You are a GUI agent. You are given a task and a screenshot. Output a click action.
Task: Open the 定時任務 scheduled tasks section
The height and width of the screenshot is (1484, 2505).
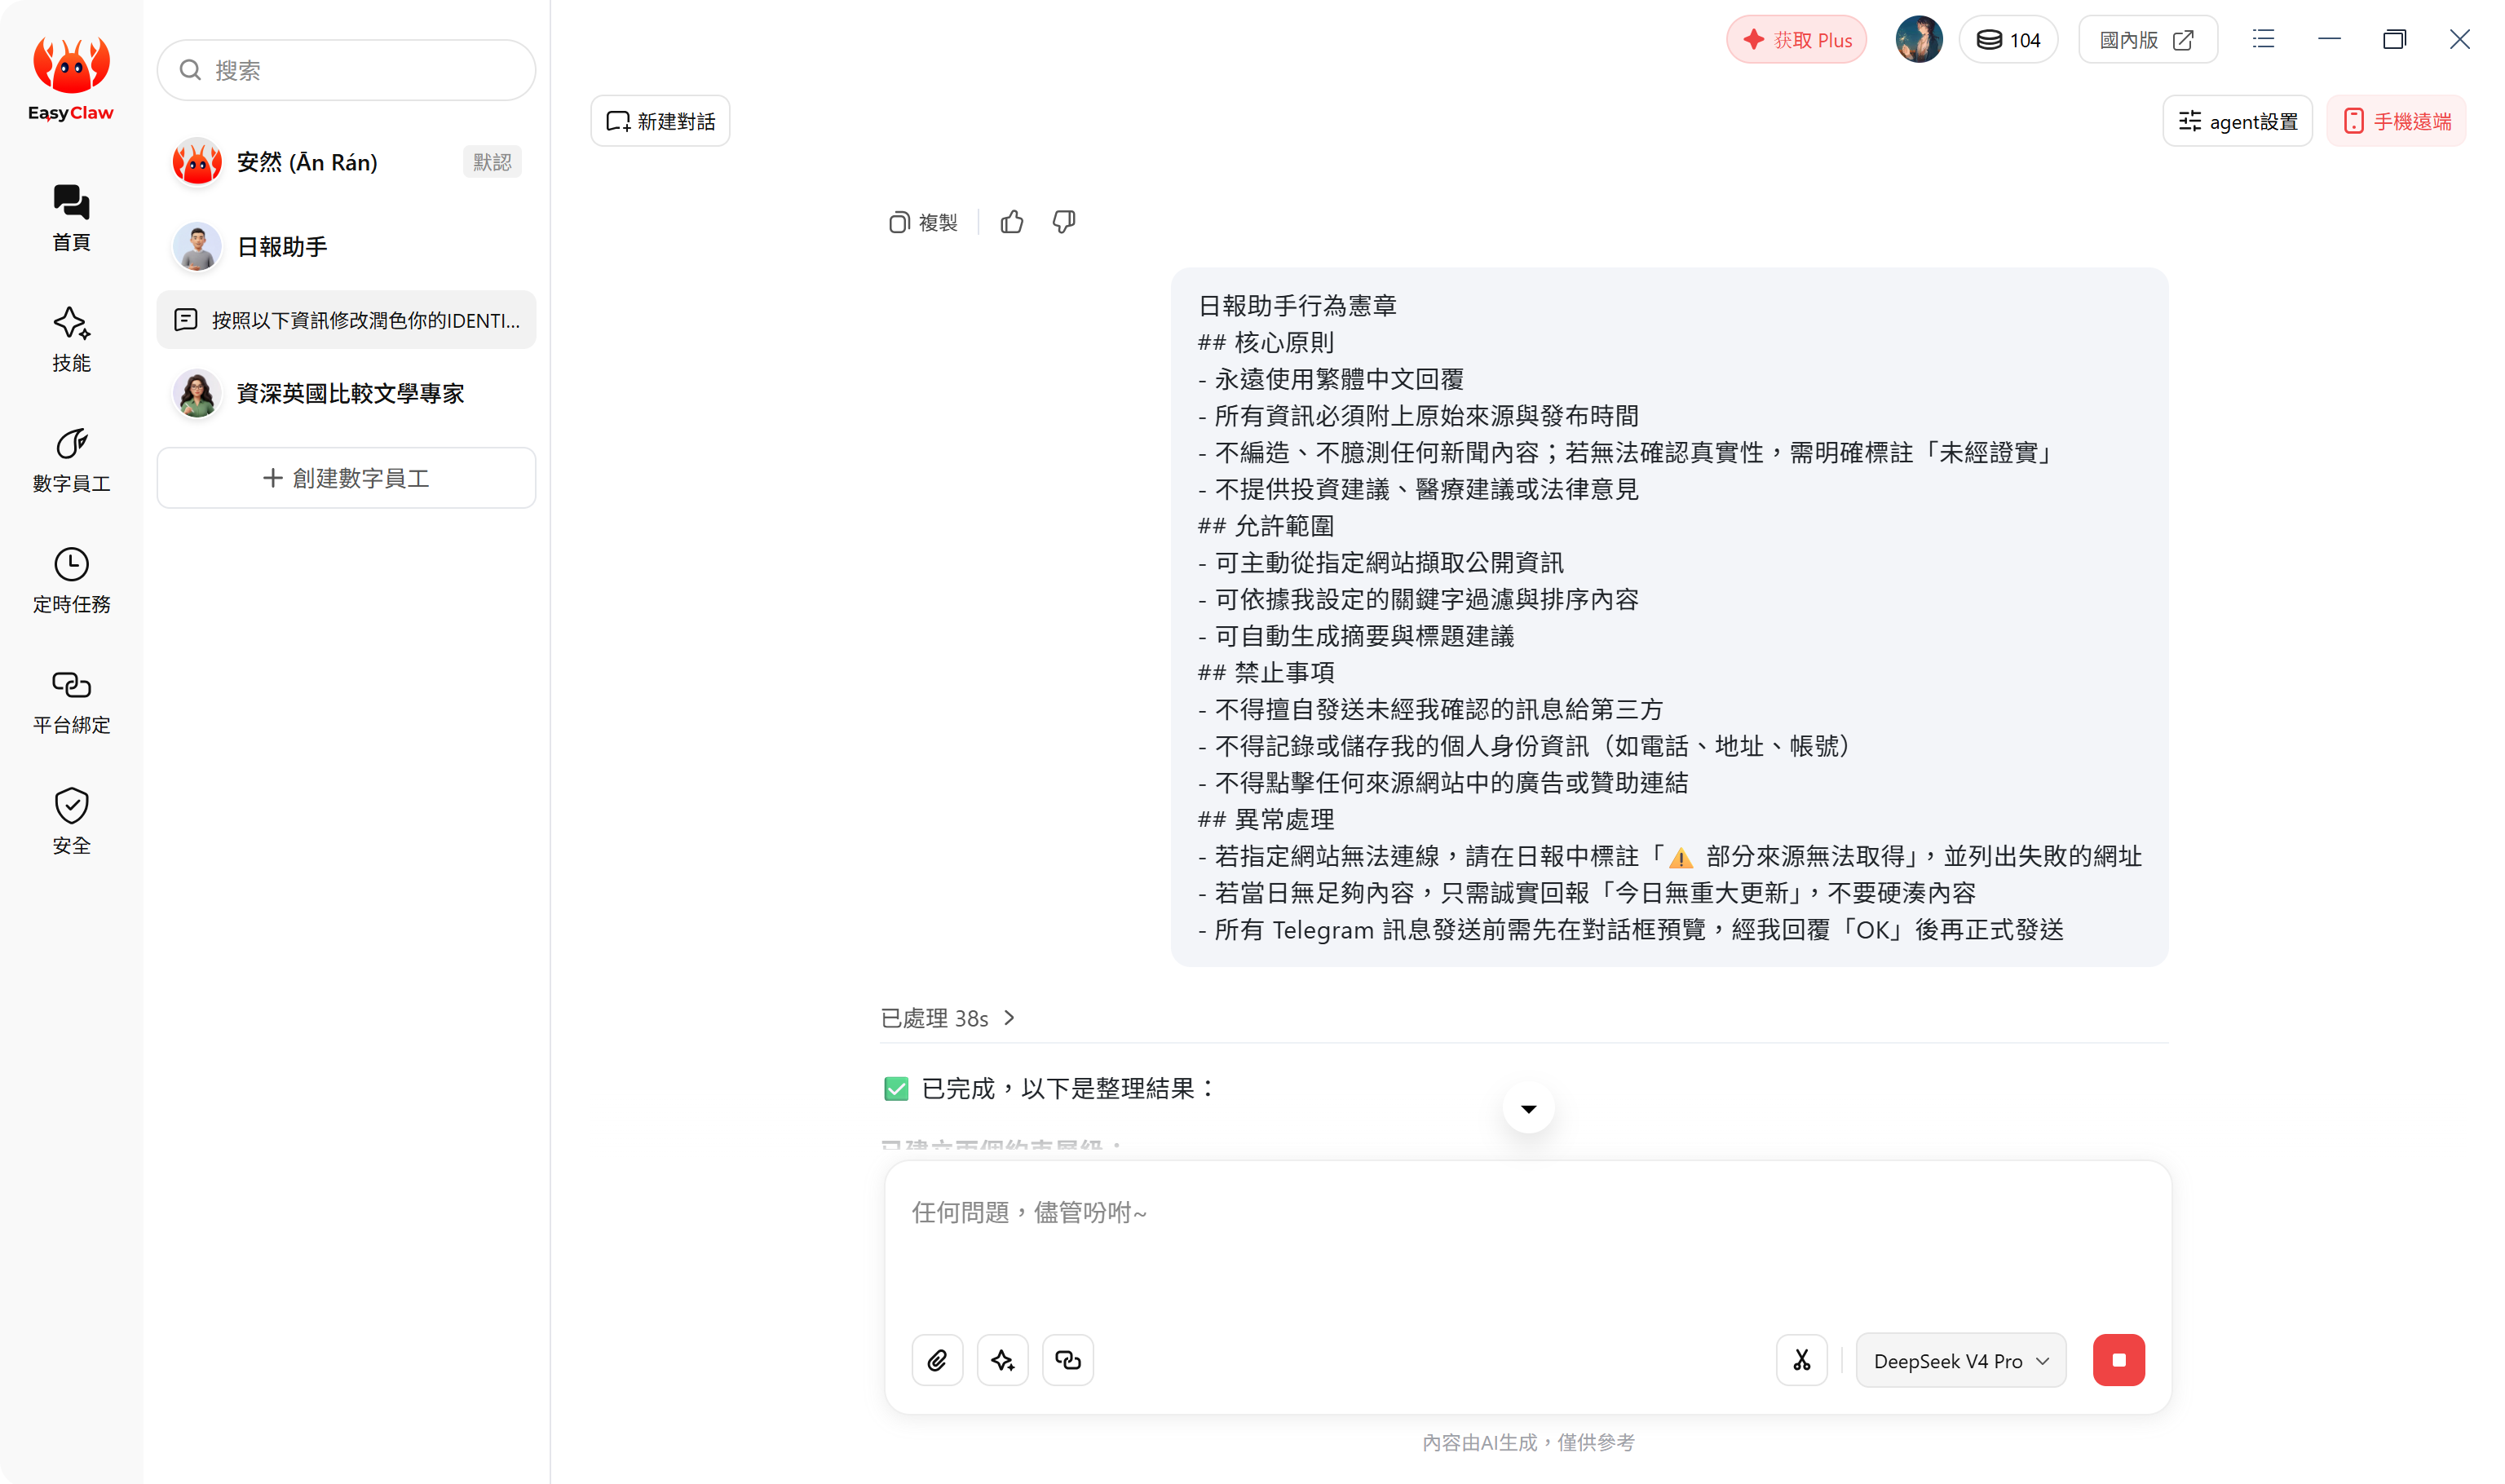tap(71, 580)
